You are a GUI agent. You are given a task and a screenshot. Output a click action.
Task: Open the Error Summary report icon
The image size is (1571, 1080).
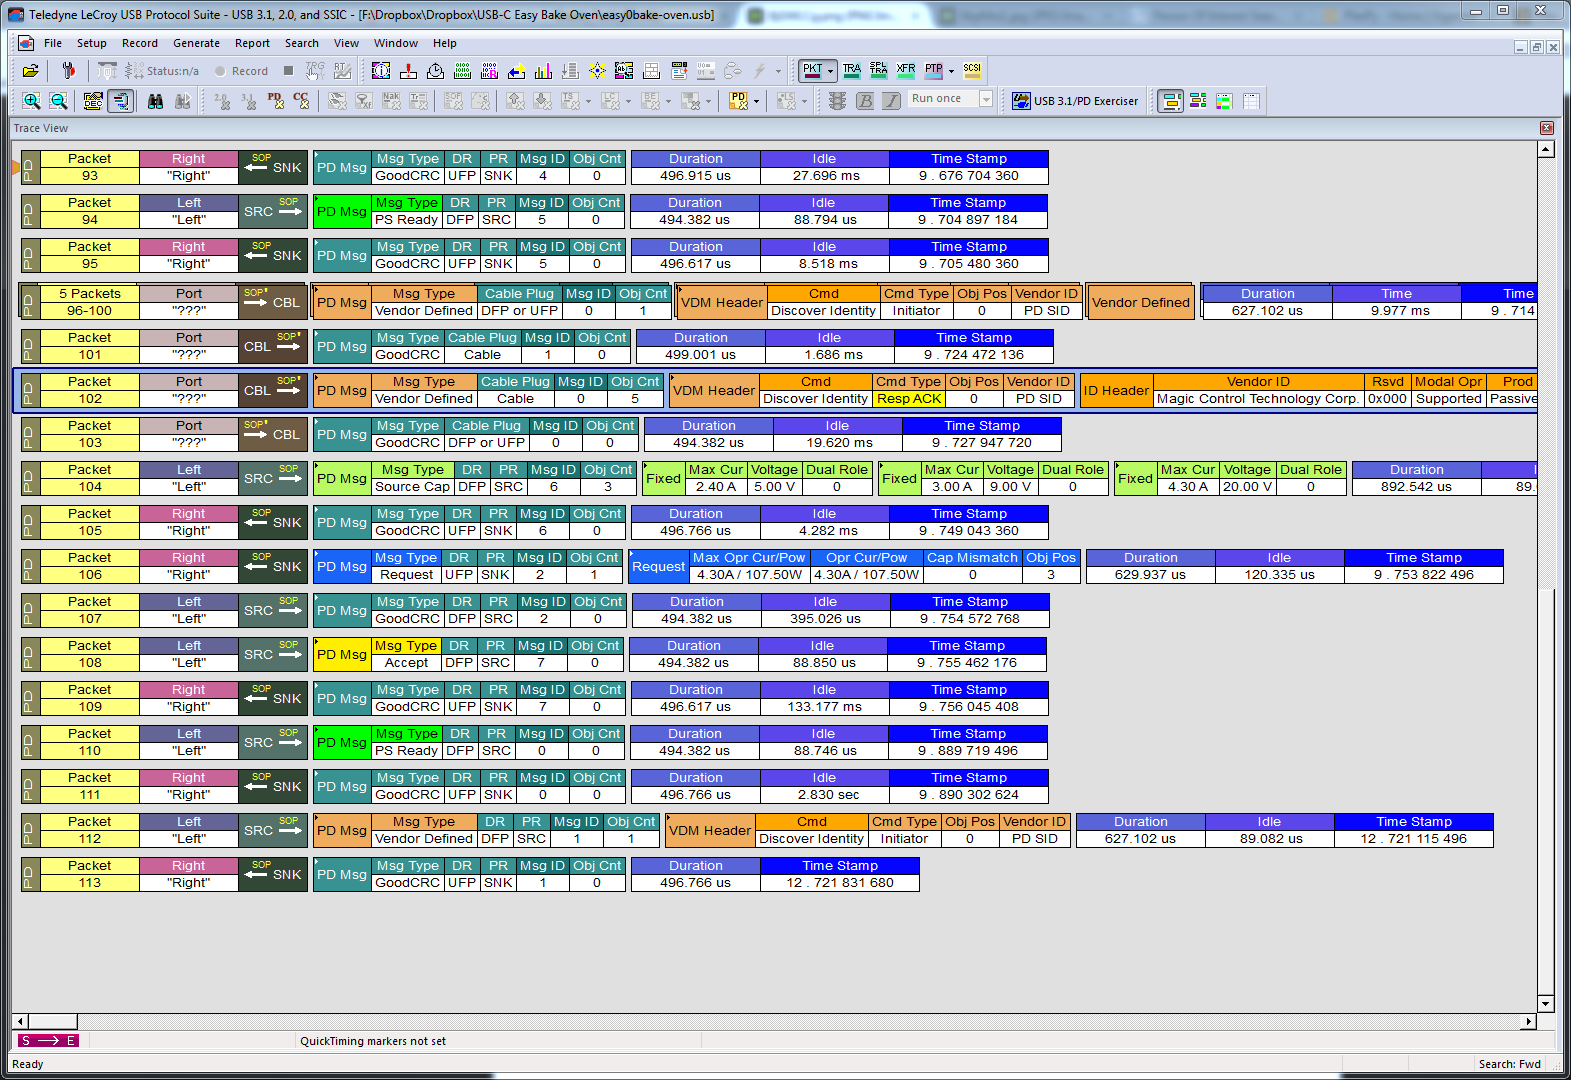click(408, 71)
